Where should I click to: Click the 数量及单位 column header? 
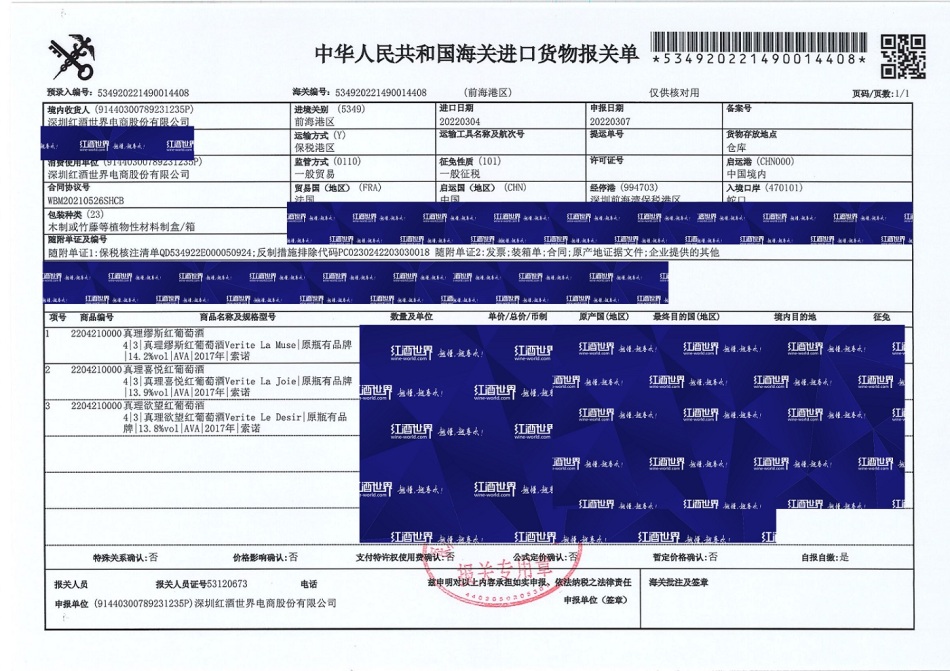coord(411,317)
